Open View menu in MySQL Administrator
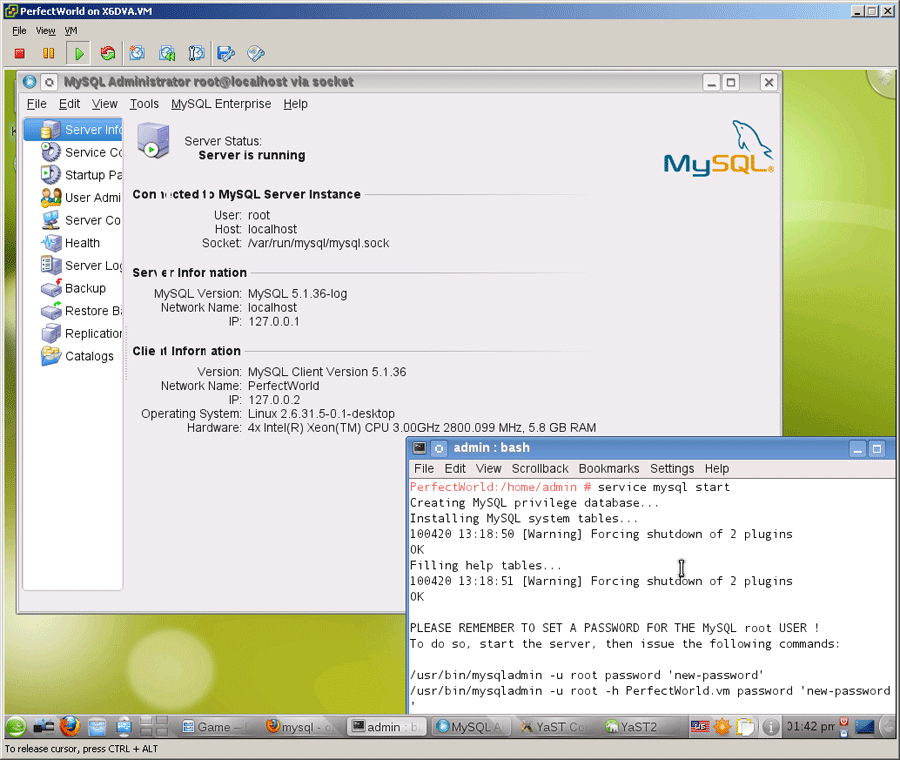900x760 pixels. click(x=104, y=104)
